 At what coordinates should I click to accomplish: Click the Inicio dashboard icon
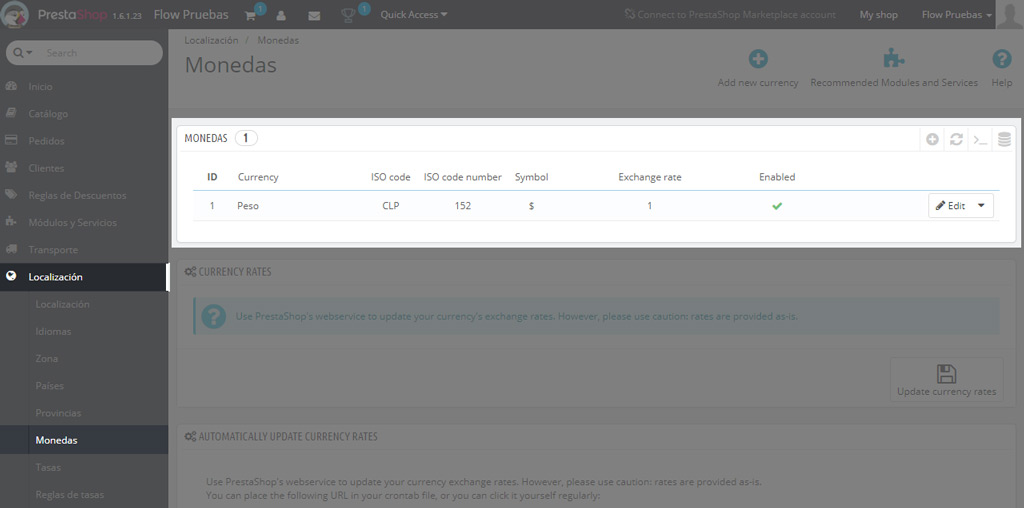(x=10, y=86)
